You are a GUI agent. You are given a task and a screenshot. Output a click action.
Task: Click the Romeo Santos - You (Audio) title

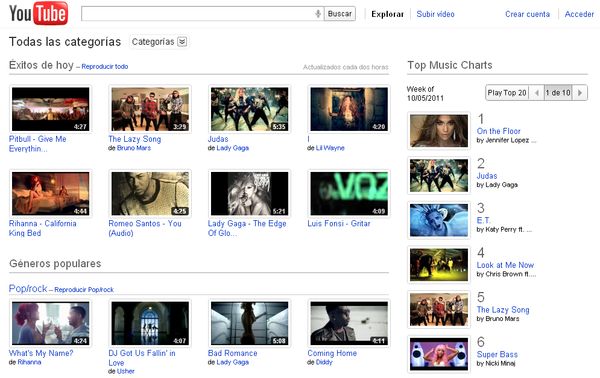[145, 228]
